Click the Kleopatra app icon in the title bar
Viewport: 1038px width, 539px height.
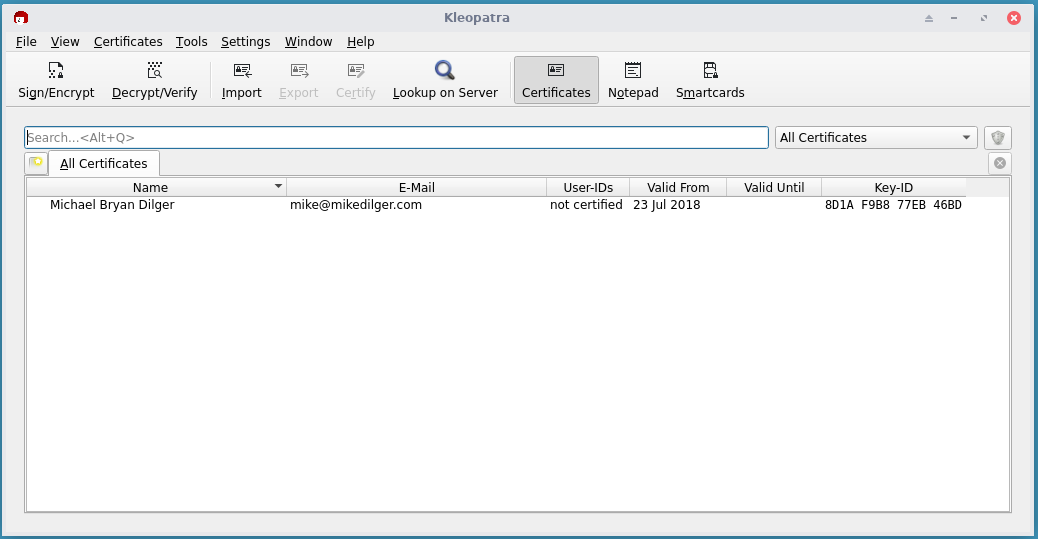tap(21, 18)
